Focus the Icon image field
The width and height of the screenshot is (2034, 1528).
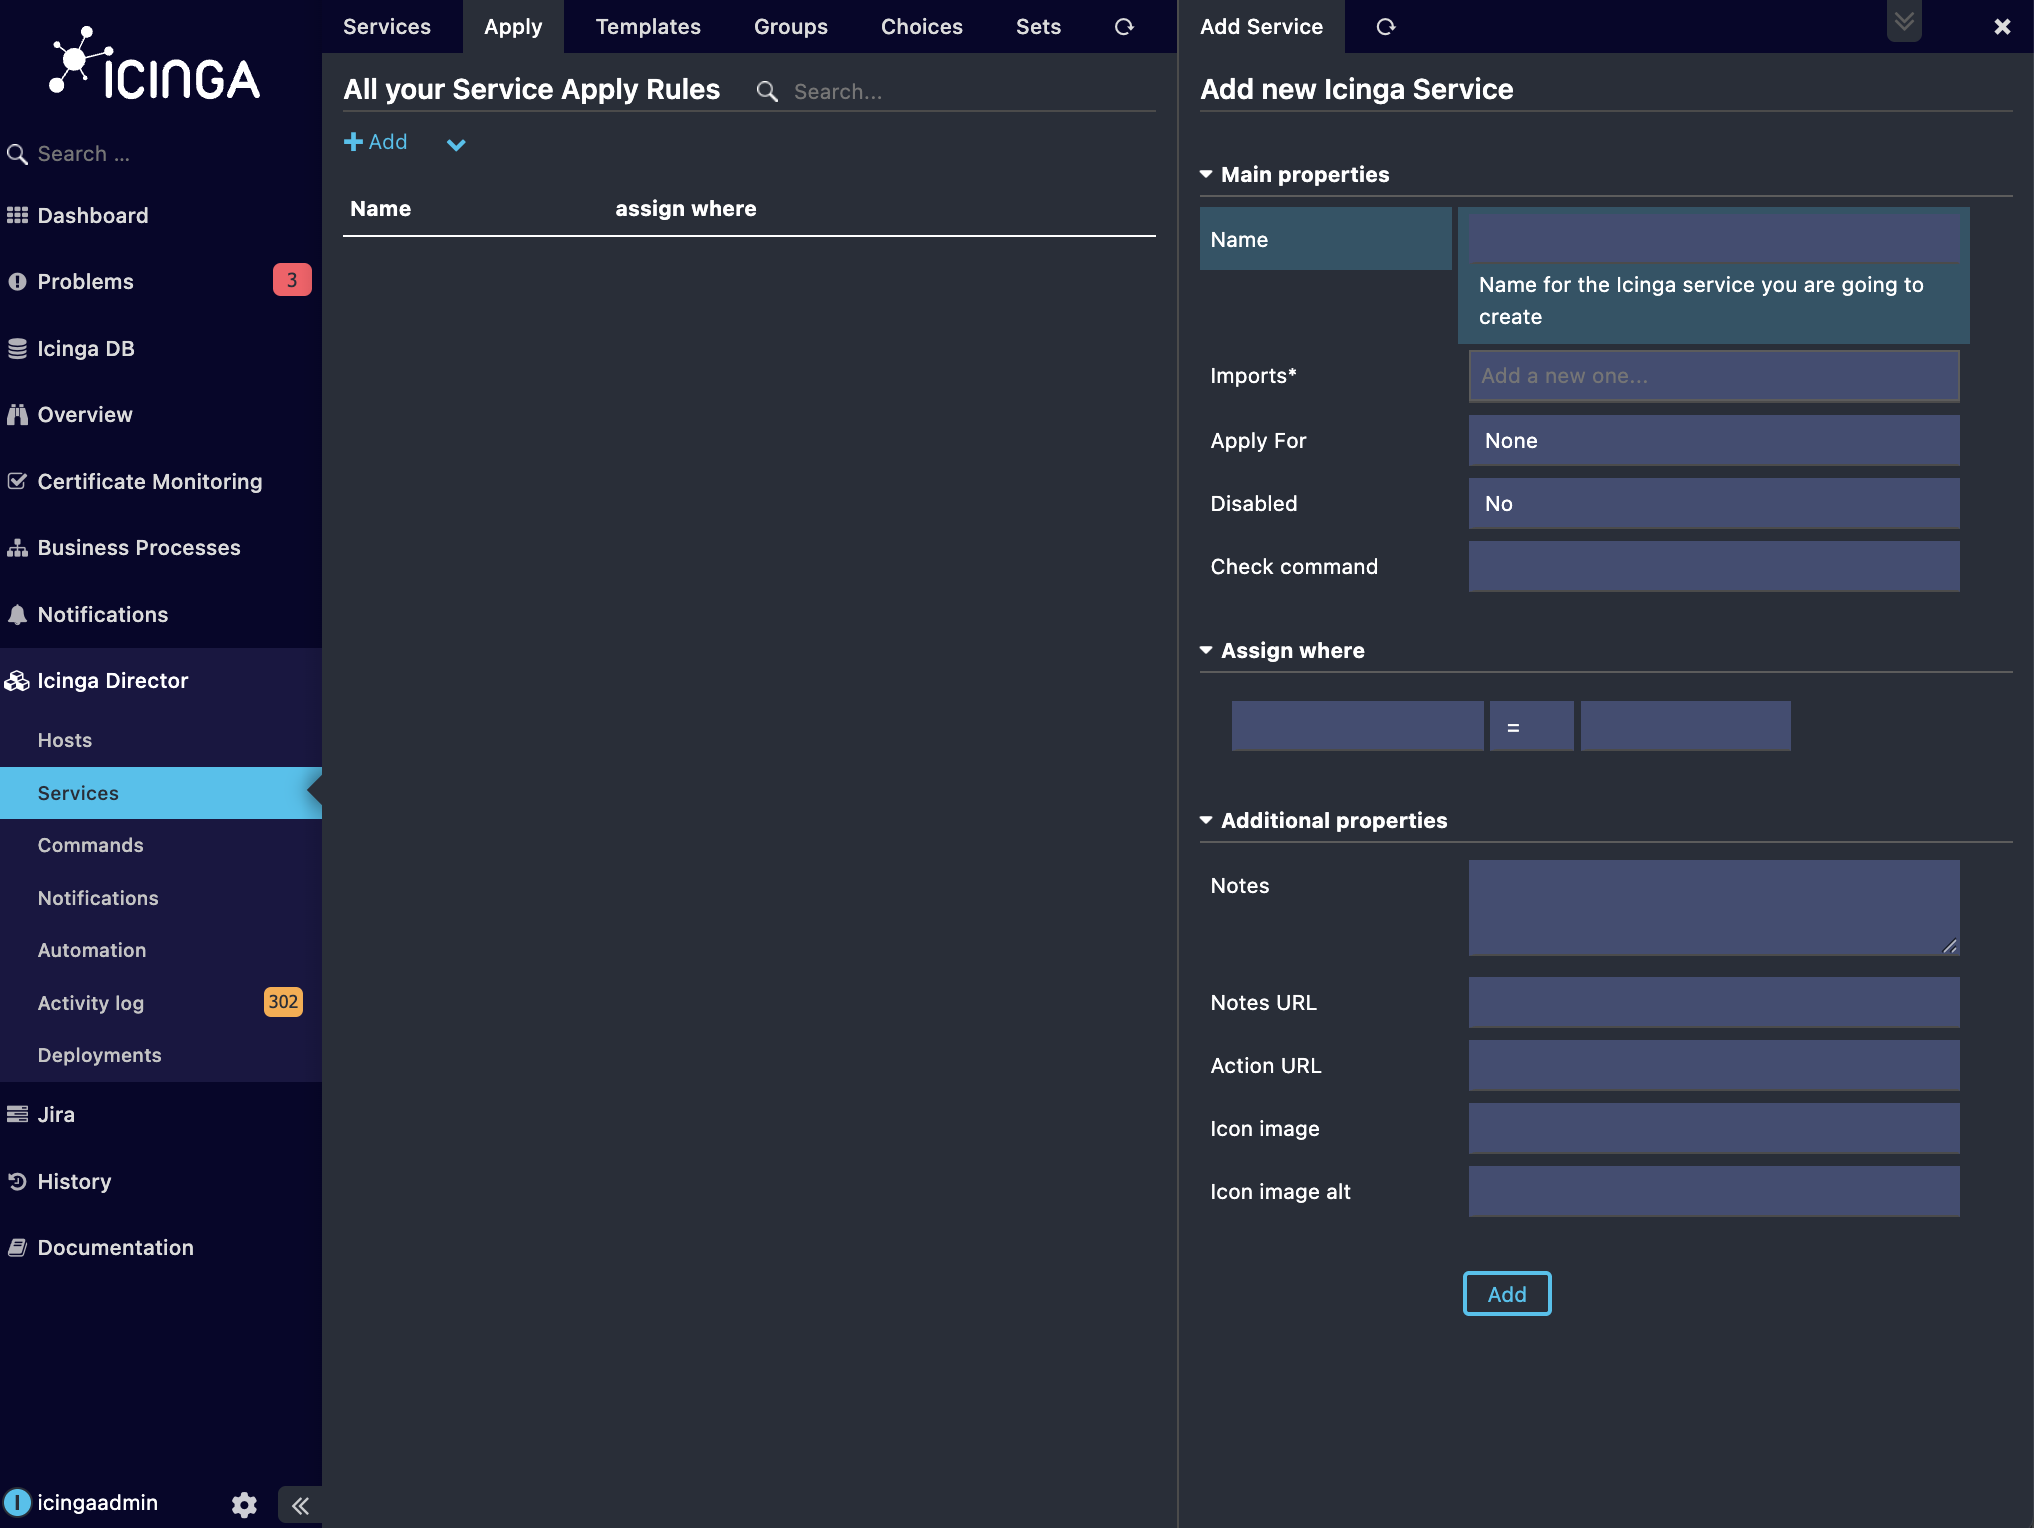click(1713, 1128)
